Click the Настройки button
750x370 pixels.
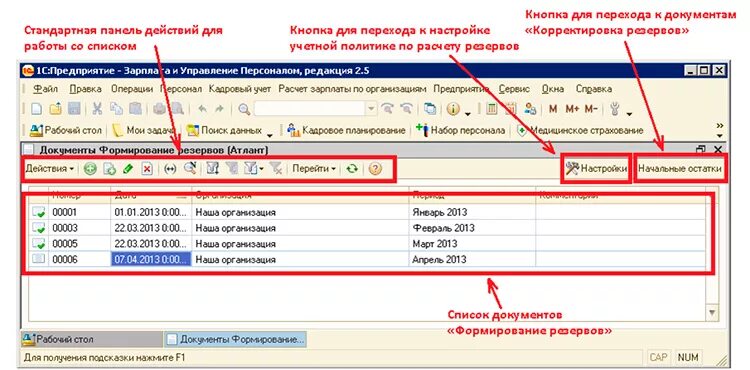coord(596,169)
